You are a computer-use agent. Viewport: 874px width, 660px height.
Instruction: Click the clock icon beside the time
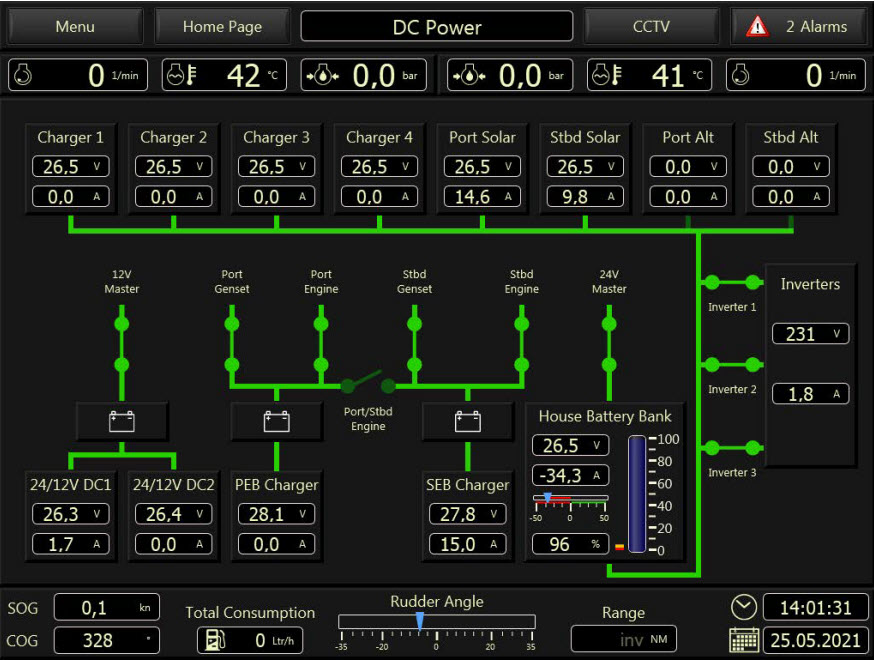744,607
